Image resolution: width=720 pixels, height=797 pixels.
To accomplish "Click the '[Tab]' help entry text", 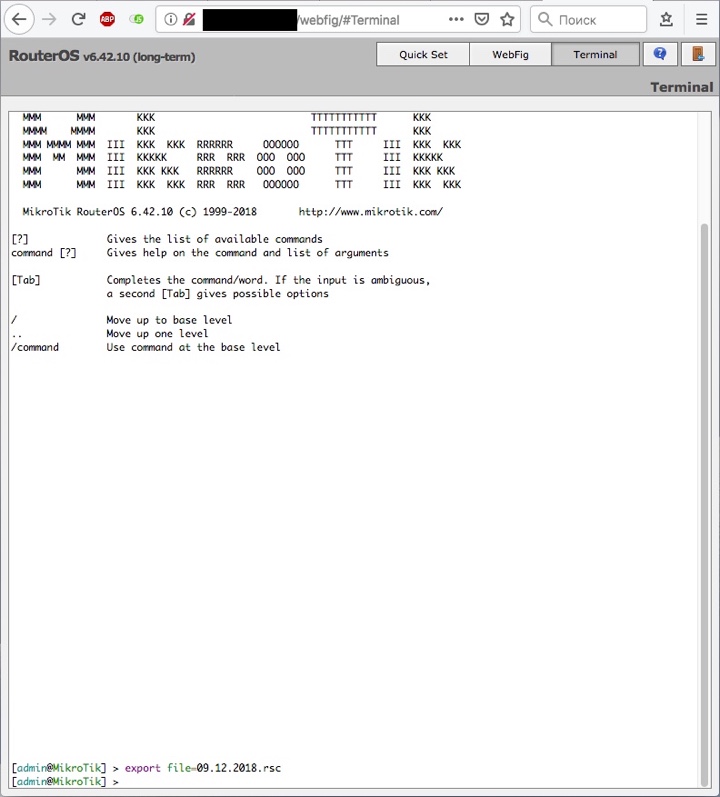I will click(26, 280).
